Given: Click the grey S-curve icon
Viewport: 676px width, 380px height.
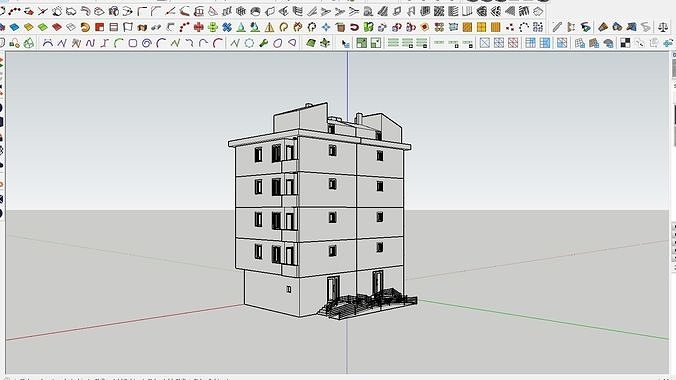Looking at the screenshot, I should 645,28.
